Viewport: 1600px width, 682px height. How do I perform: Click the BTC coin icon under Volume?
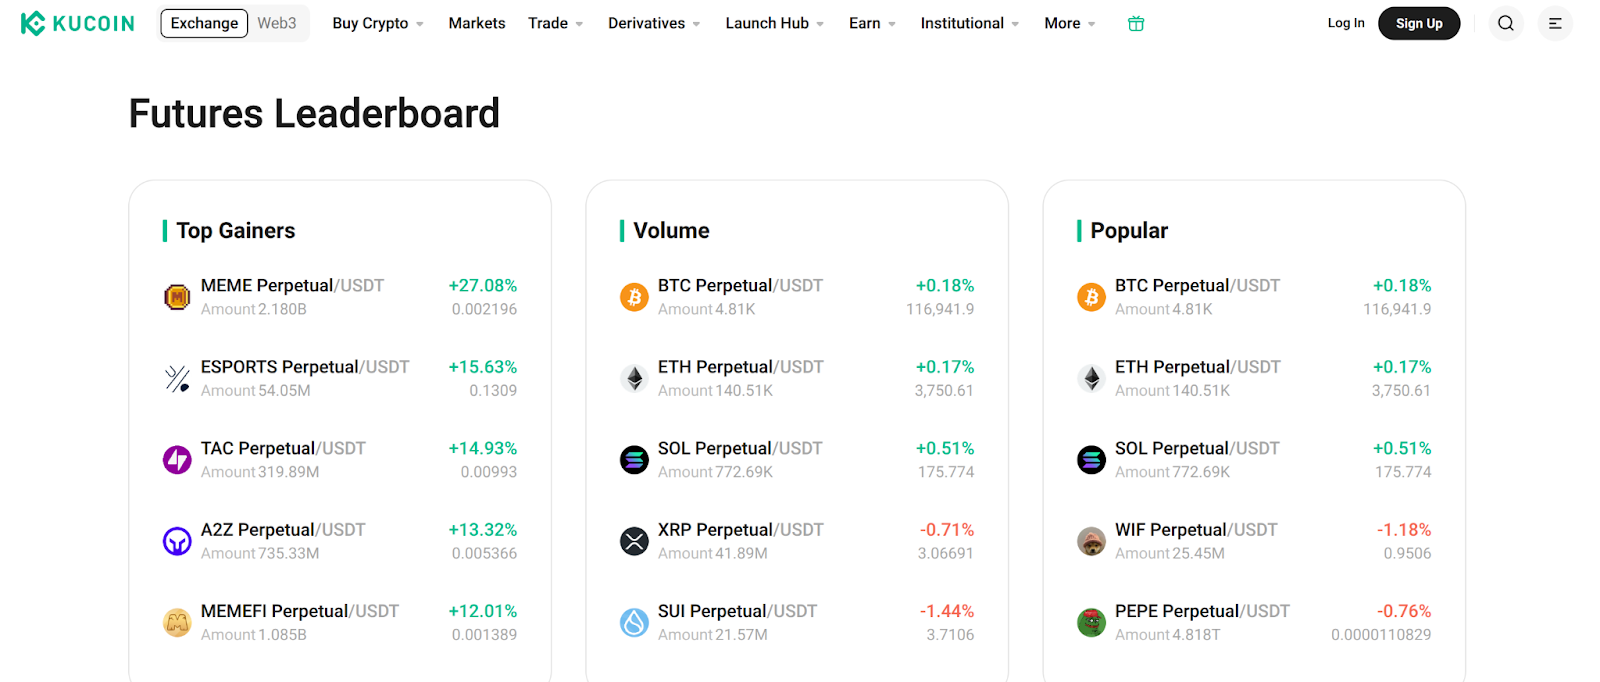coord(633,296)
